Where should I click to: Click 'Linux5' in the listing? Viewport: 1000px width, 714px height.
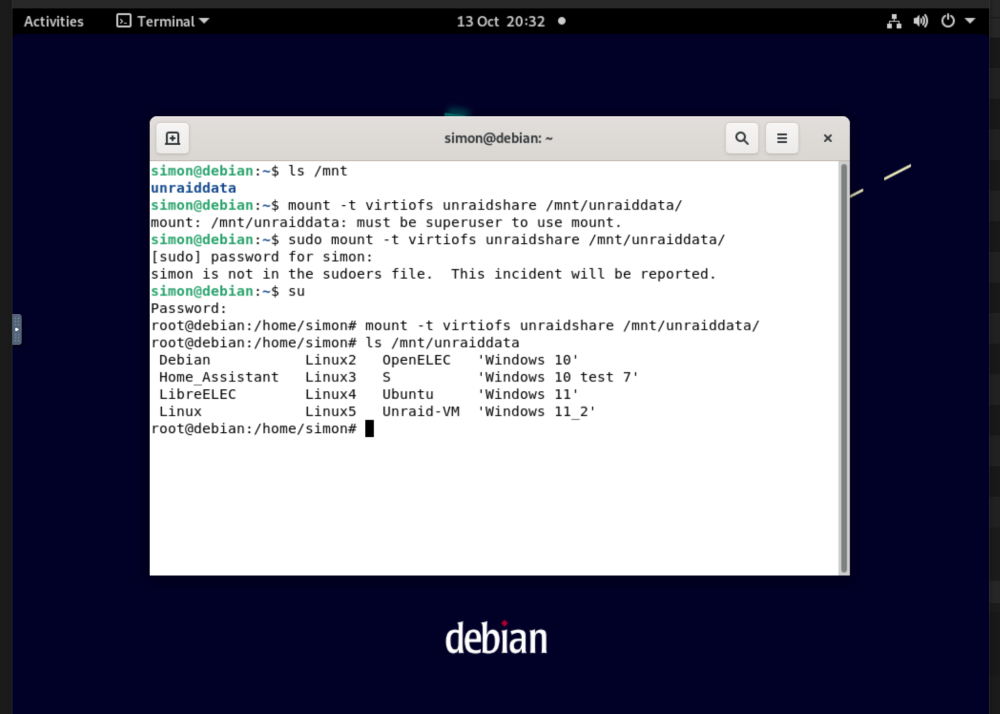click(x=330, y=411)
